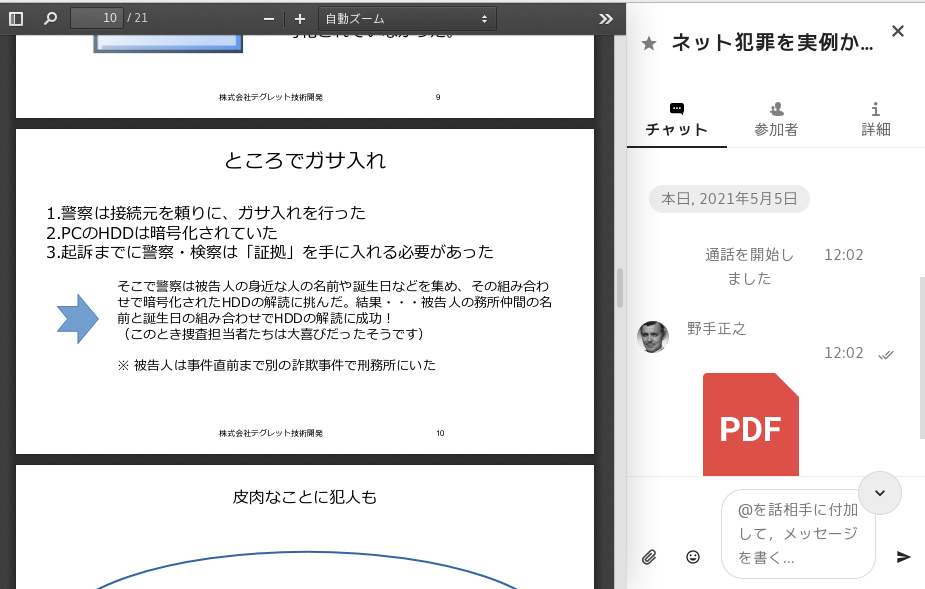Mark the conversation as favorite with the star
This screenshot has height=589, width=925.
coord(649,43)
